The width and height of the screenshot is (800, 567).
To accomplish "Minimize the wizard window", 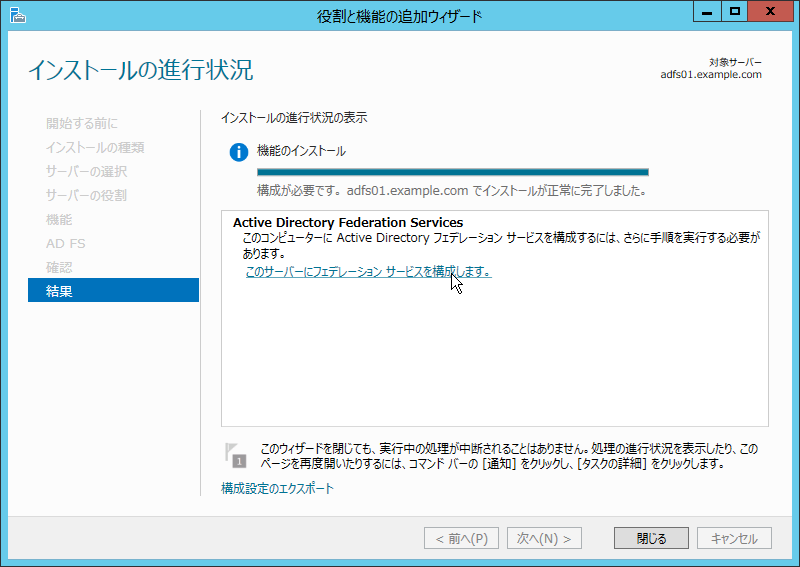I will 707,12.
